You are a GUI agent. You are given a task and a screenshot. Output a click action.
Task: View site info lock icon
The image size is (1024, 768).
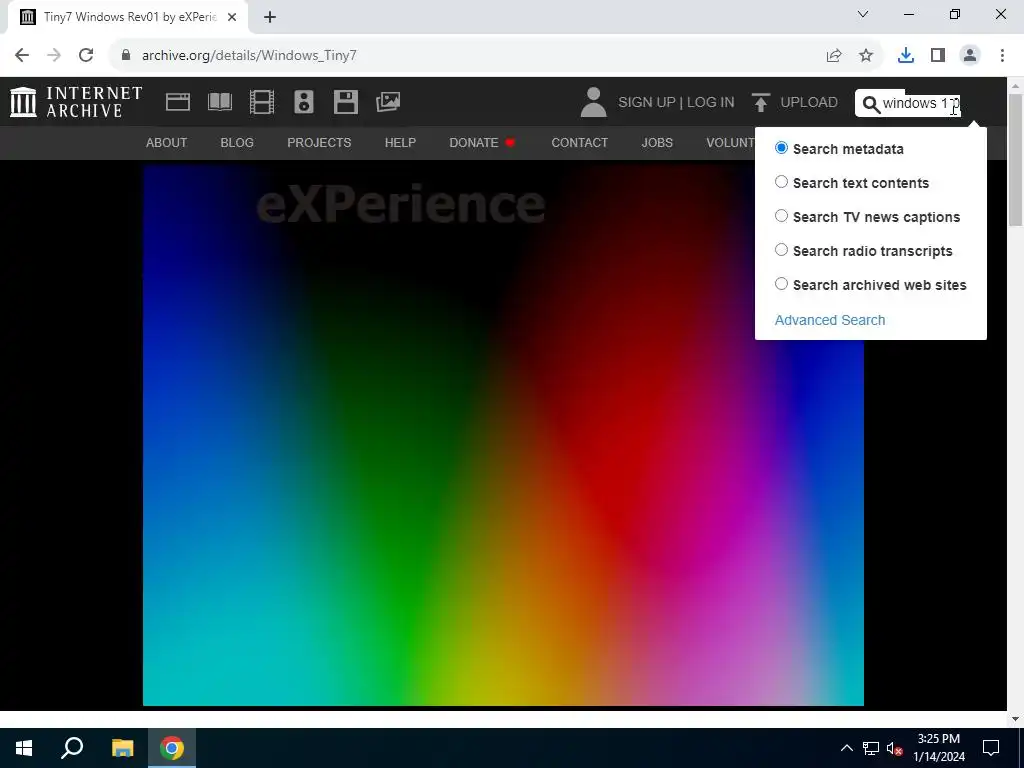[126, 56]
